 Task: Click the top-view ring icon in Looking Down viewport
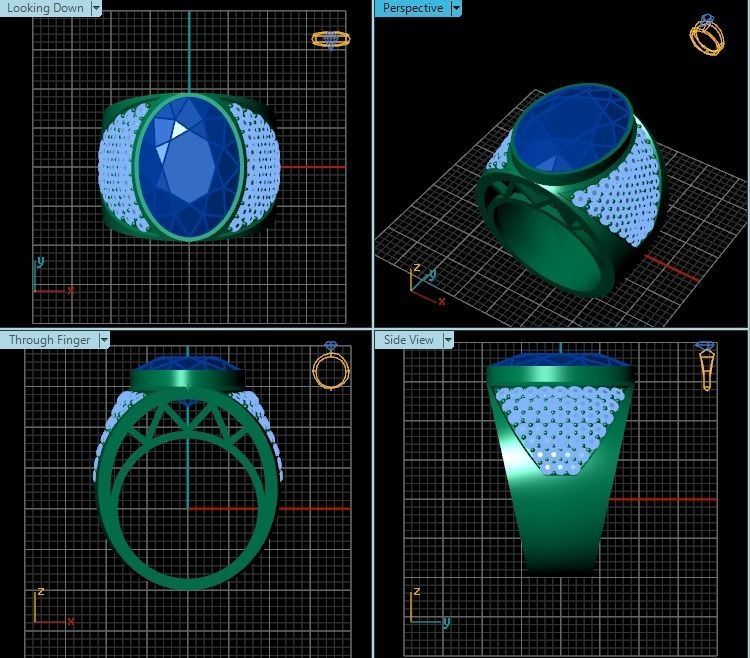point(331,40)
